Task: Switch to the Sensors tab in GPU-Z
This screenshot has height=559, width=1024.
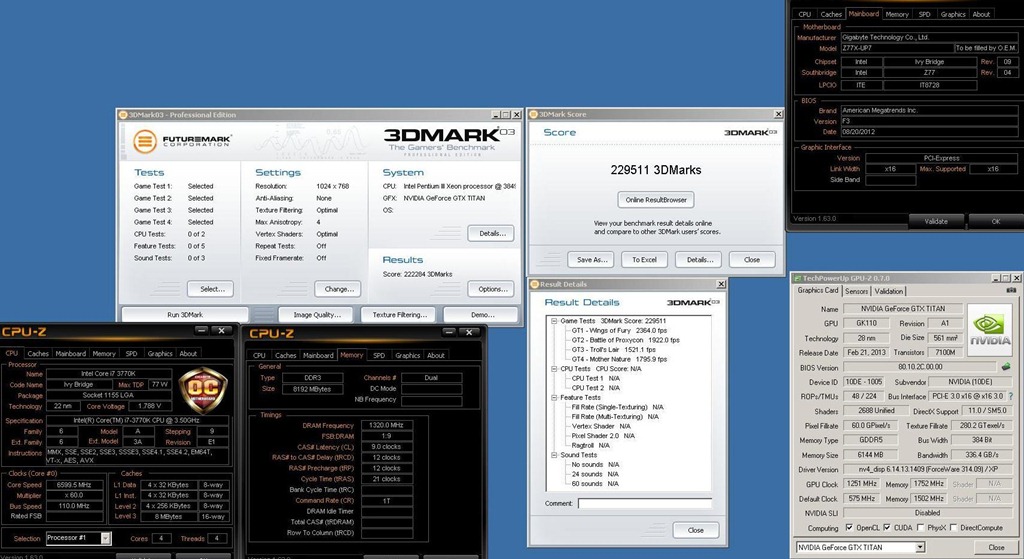Action: pos(856,291)
